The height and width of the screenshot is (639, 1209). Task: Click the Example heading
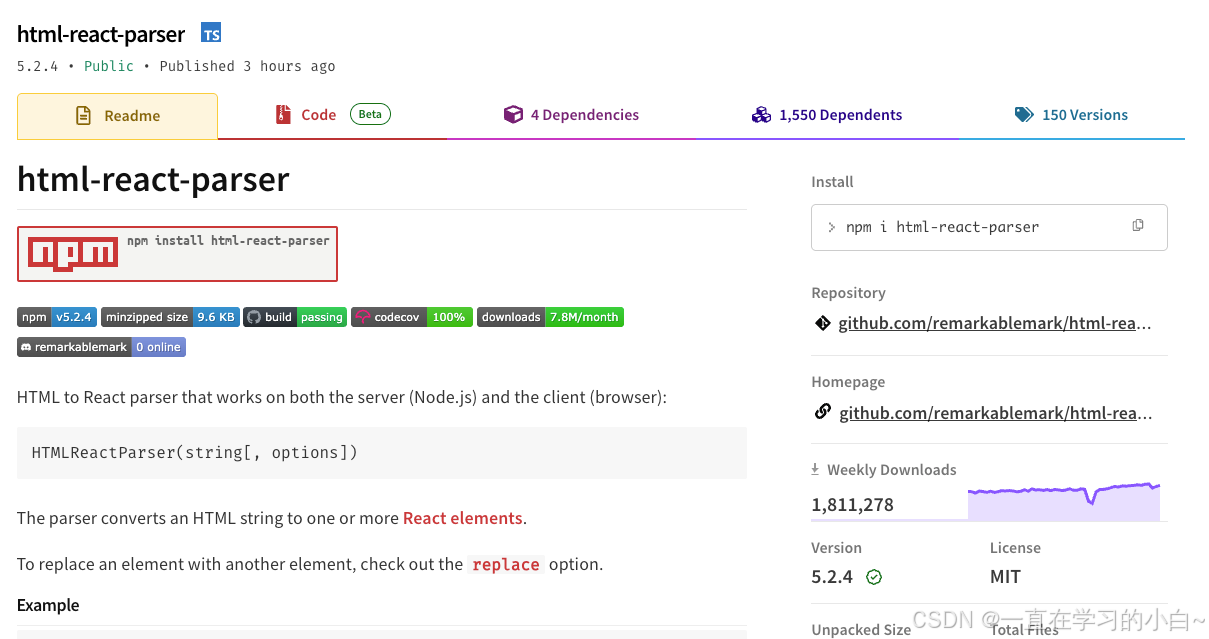click(48, 605)
